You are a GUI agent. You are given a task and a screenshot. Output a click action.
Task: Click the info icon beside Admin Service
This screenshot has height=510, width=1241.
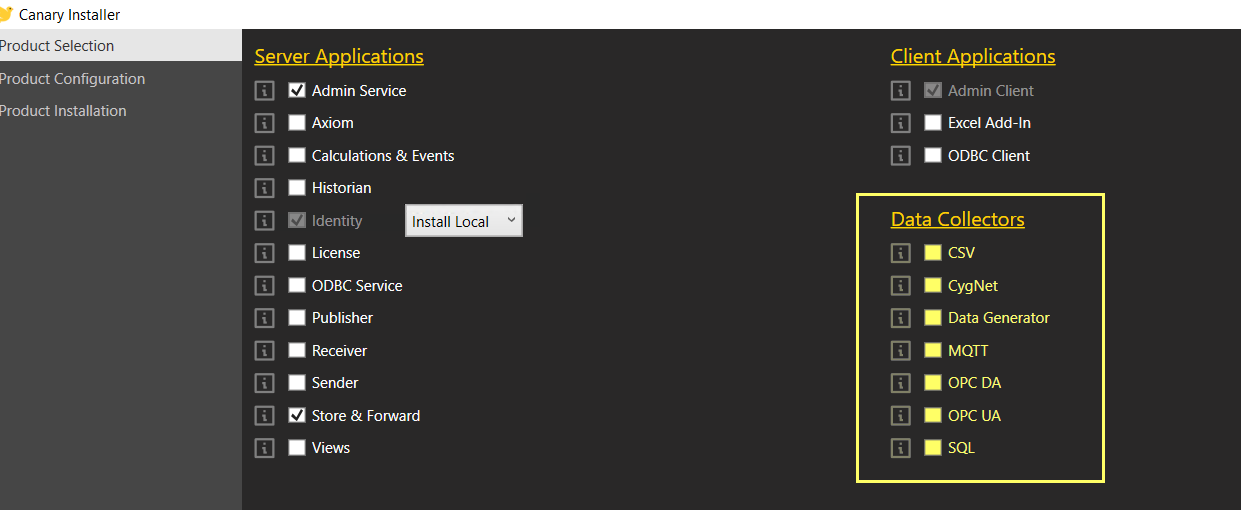coord(264,91)
